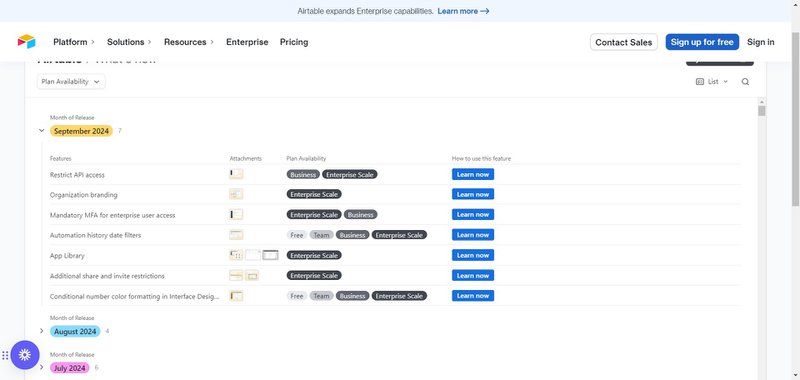Collapse the September 2024 group

(42, 131)
